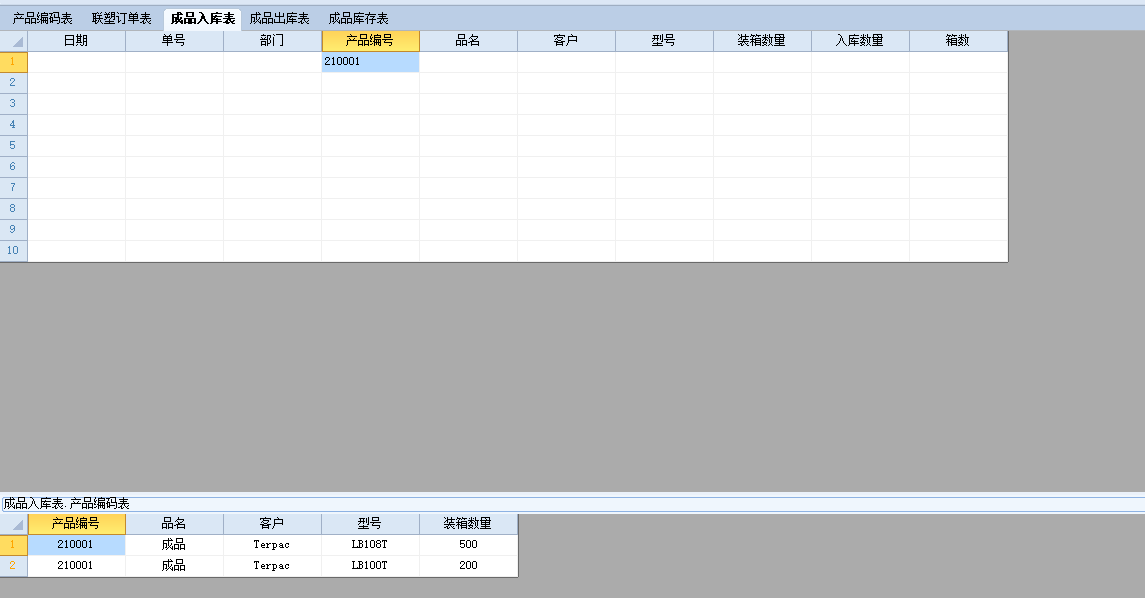Select row header 5 in upper grid

pos(14,146)
